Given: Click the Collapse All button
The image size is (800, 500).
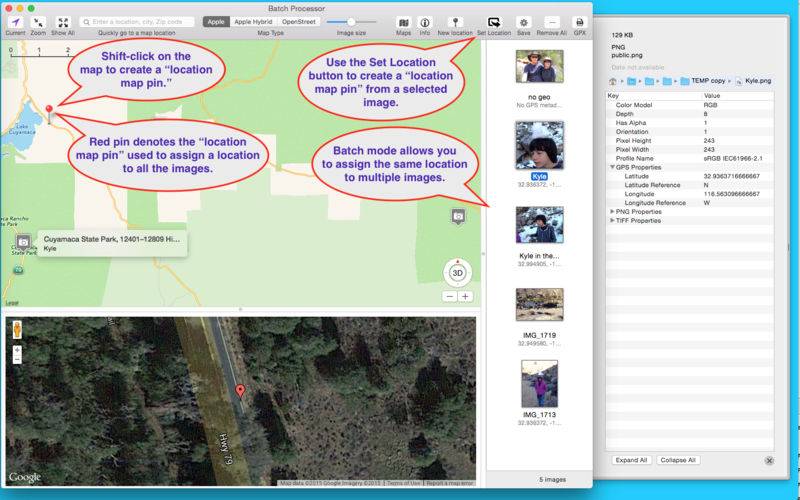Looking at the screenshot, I should pyautogui.click(x=678, y=460).
